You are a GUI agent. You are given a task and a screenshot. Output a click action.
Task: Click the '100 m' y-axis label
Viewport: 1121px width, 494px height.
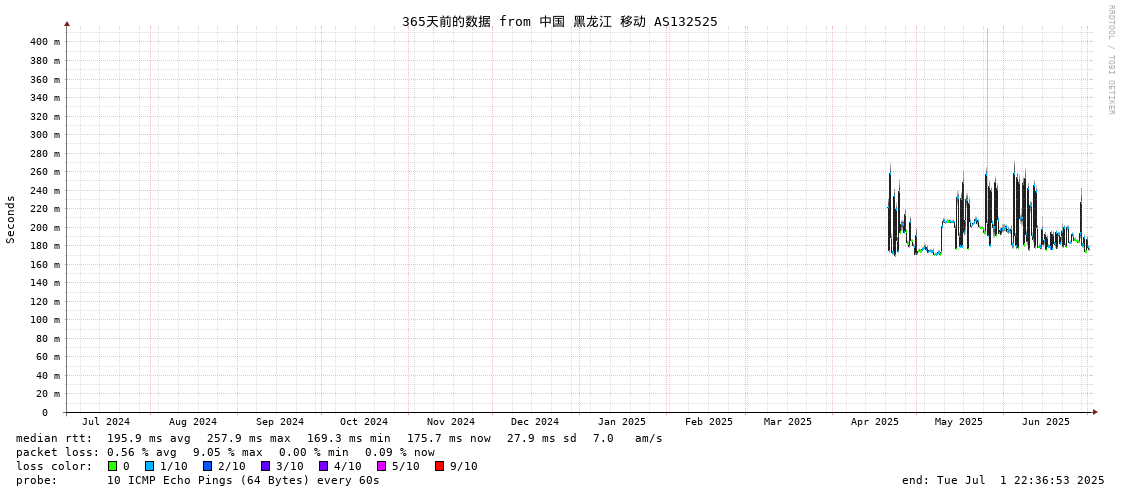coord(45,320)
